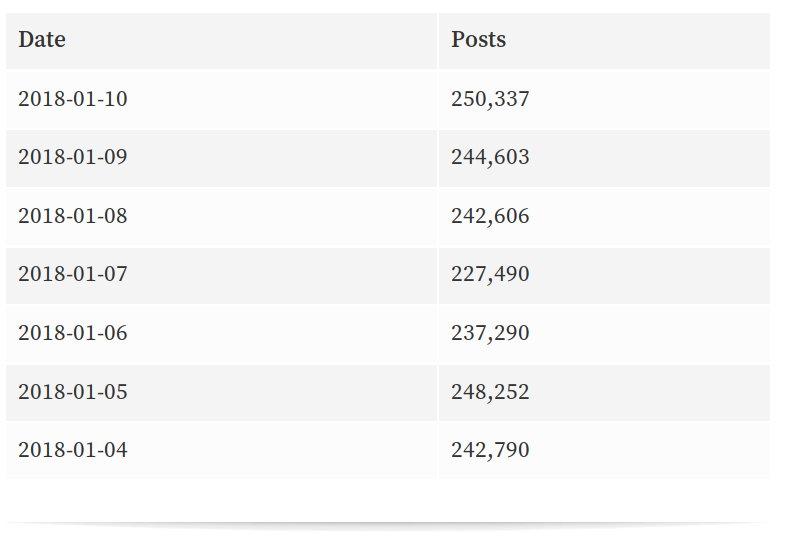Click the 2018-01-09 date cell

pos(73,157)
